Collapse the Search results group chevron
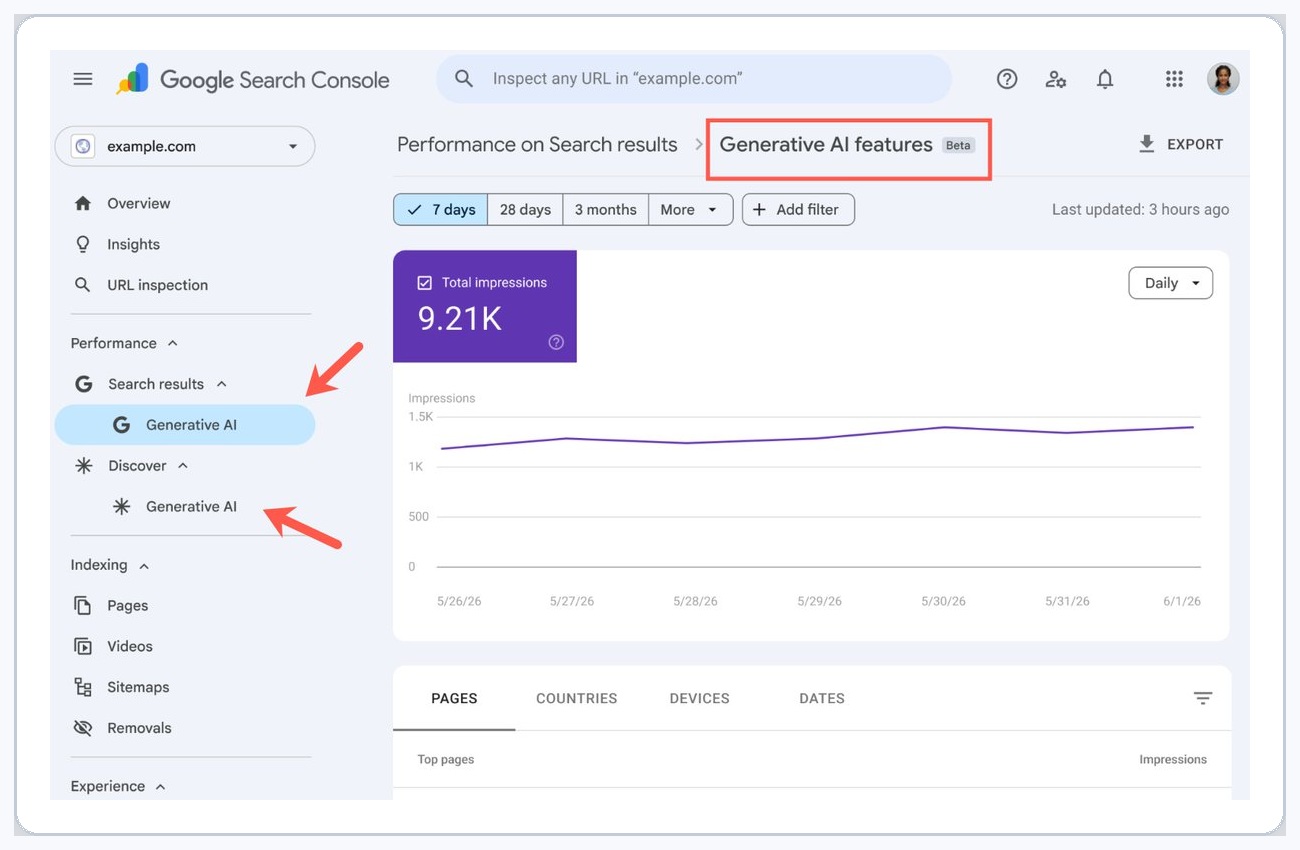Viewport: 1300px width, 850px height. (222, 384)
